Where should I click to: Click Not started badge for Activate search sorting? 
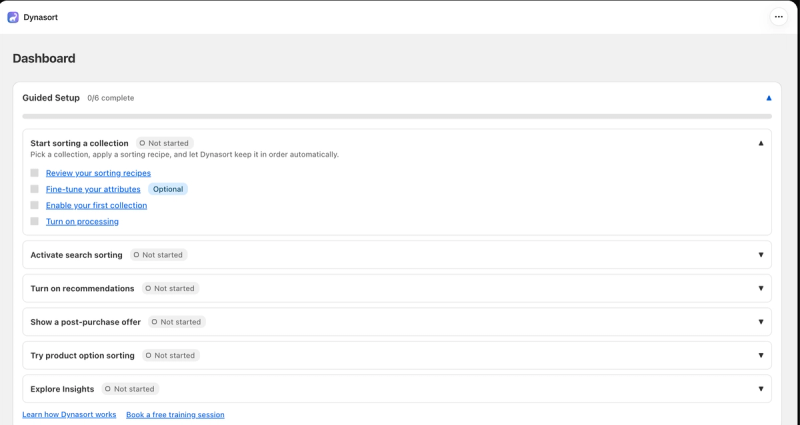coord(158,255)
